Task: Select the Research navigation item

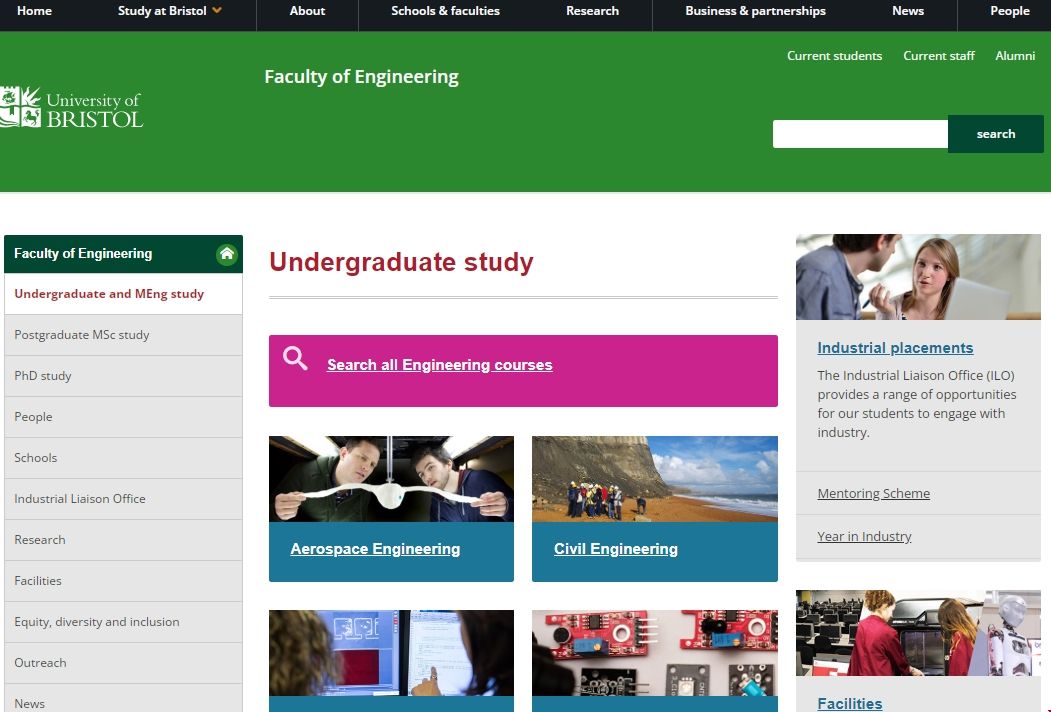Action: point(592,11)
